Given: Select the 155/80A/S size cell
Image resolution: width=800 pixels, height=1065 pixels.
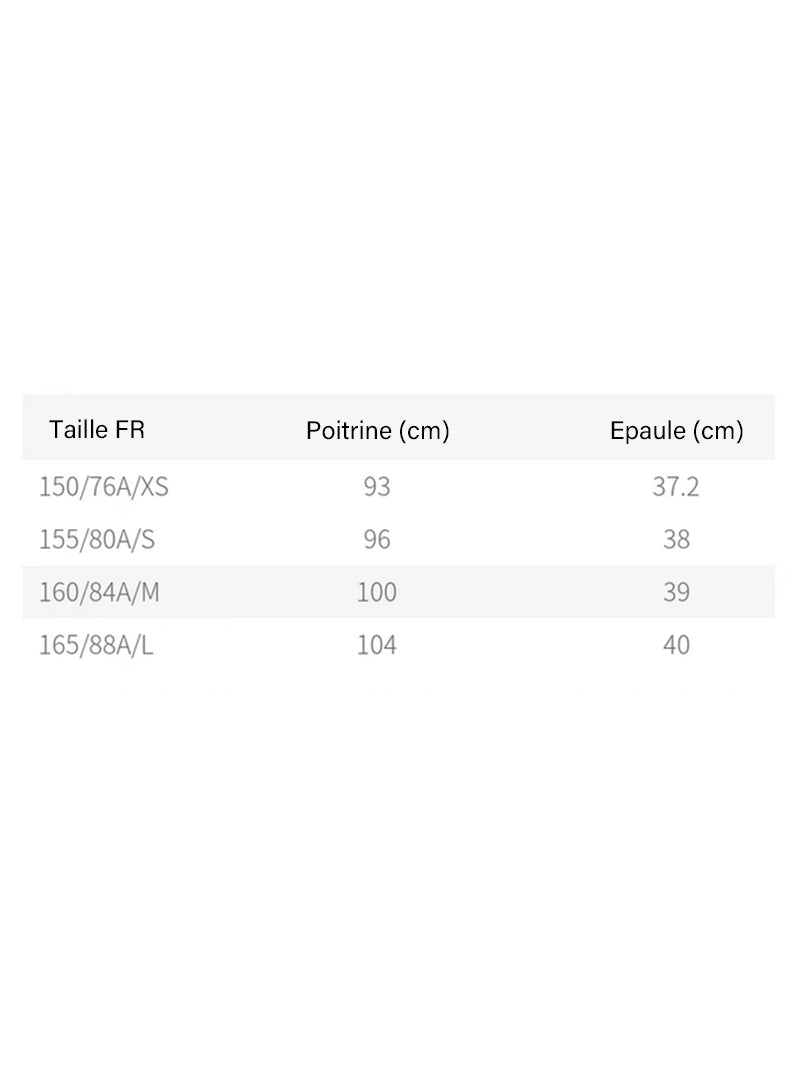Looking at the screenshot, I should click(97, 540).
